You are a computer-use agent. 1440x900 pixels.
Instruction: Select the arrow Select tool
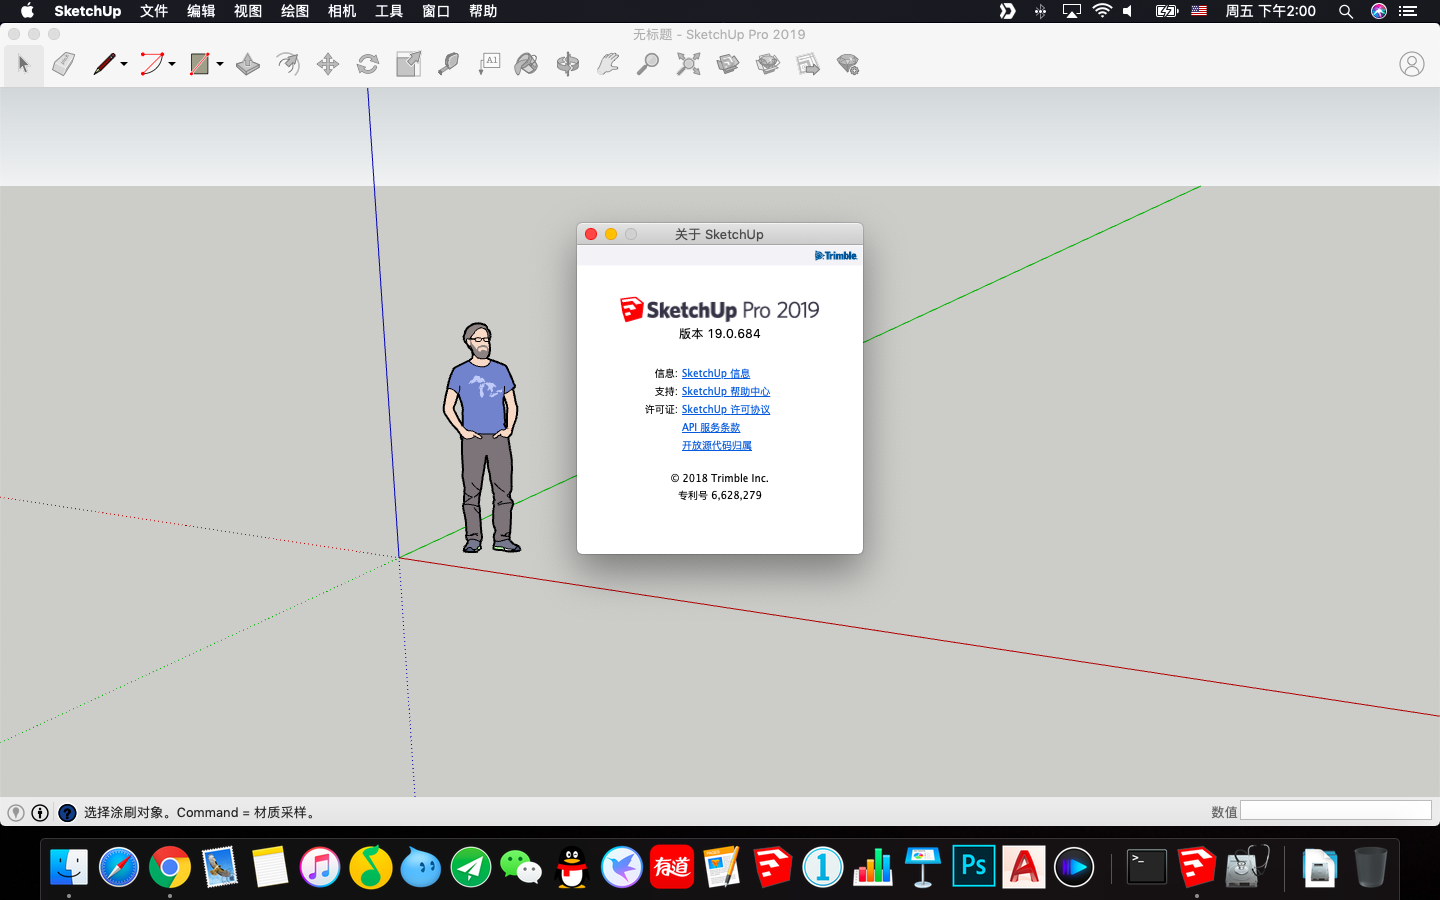tap(23, 65)
